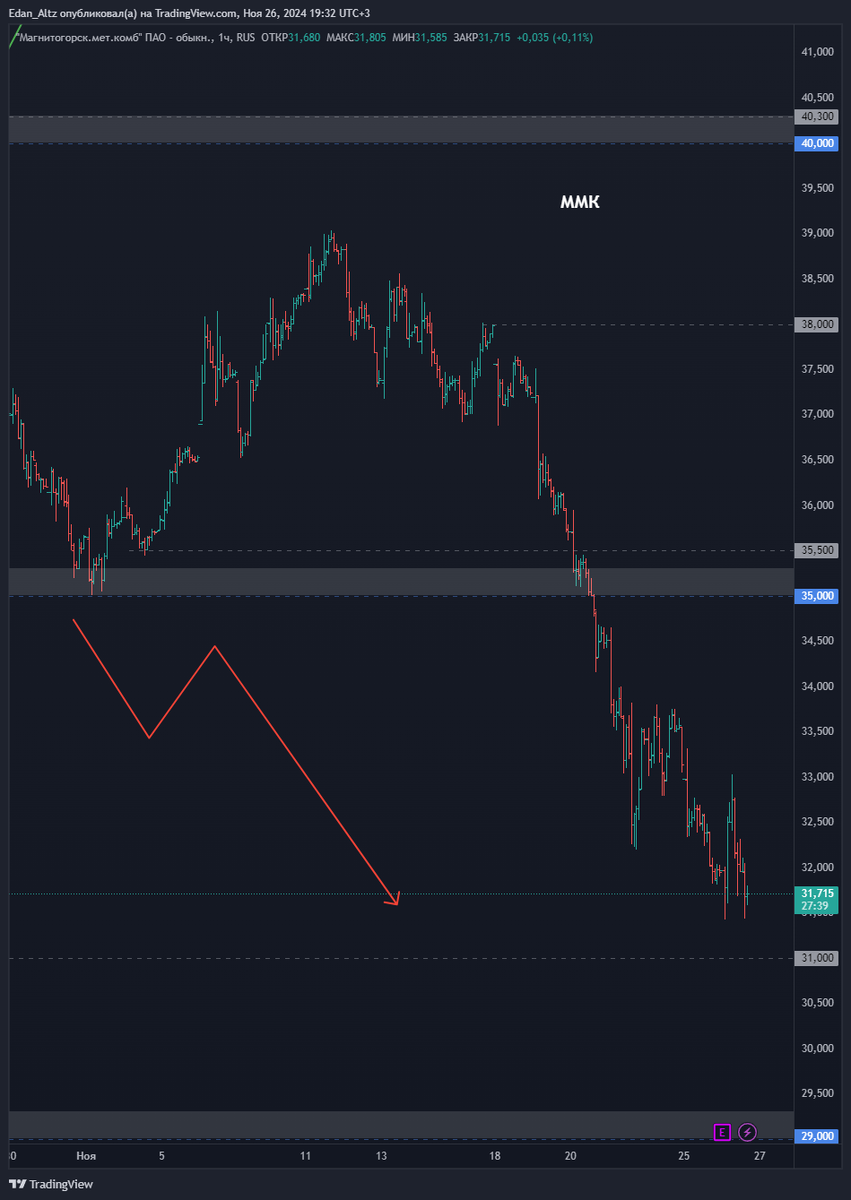This screenshot has width=851, height=1200.
Task: Click the publisher name Edan_Altz in header
Action: pyautogui.click(x=32, y=12)
